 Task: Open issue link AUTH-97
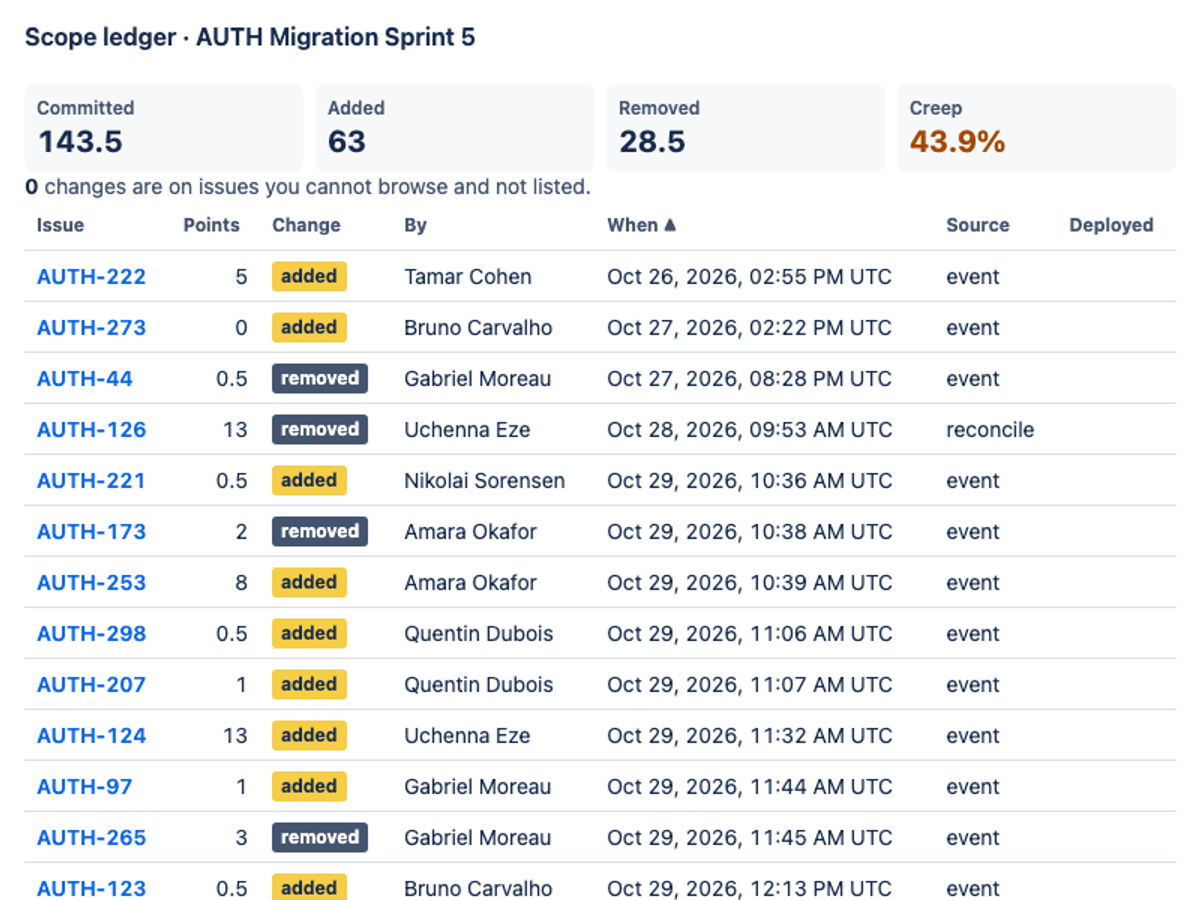pos(84,787)
